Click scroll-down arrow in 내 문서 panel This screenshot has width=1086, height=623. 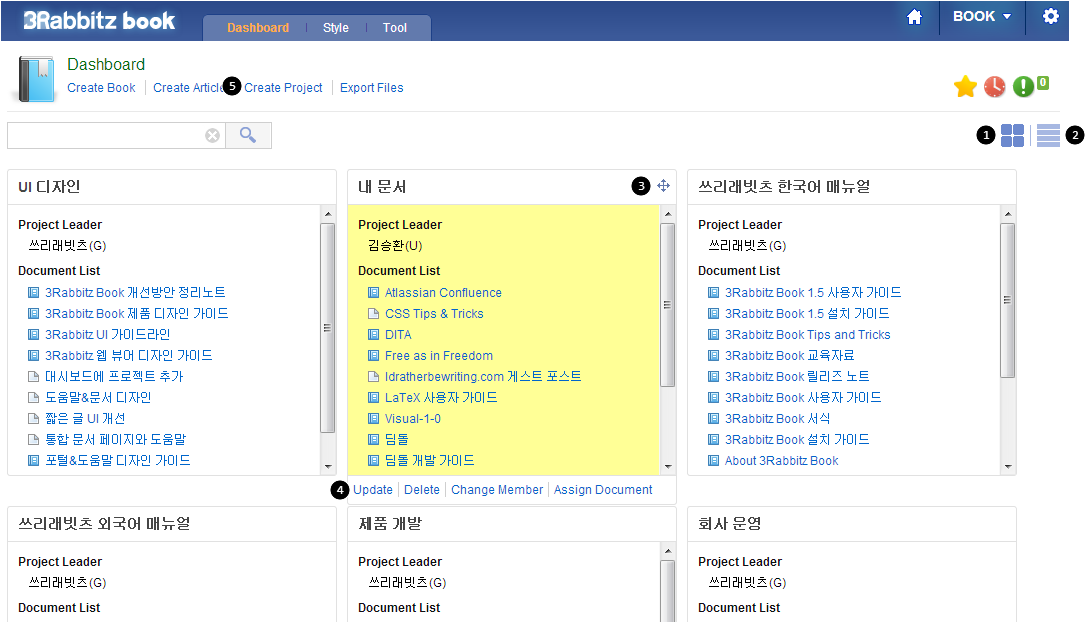(668, 467)
